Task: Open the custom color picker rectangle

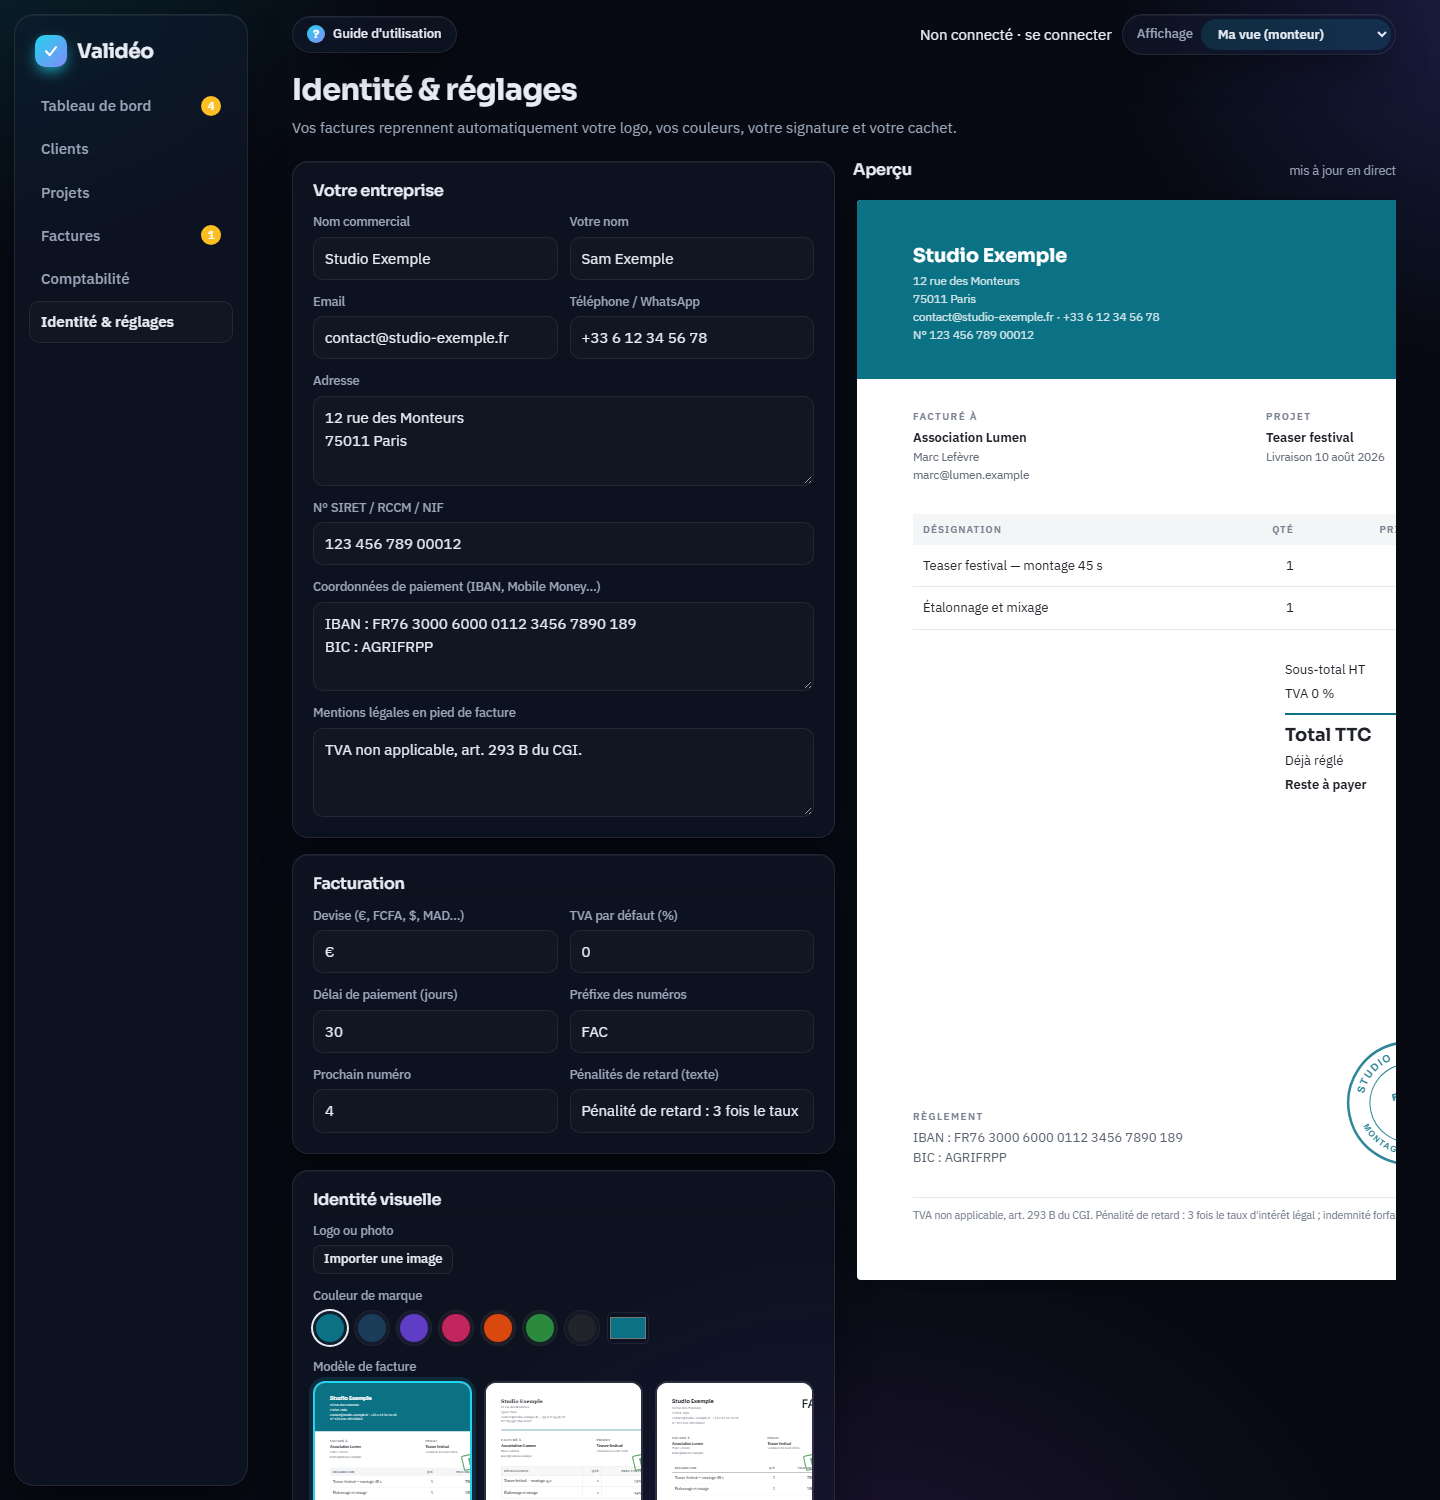Action: click(x=628, y=1328)
